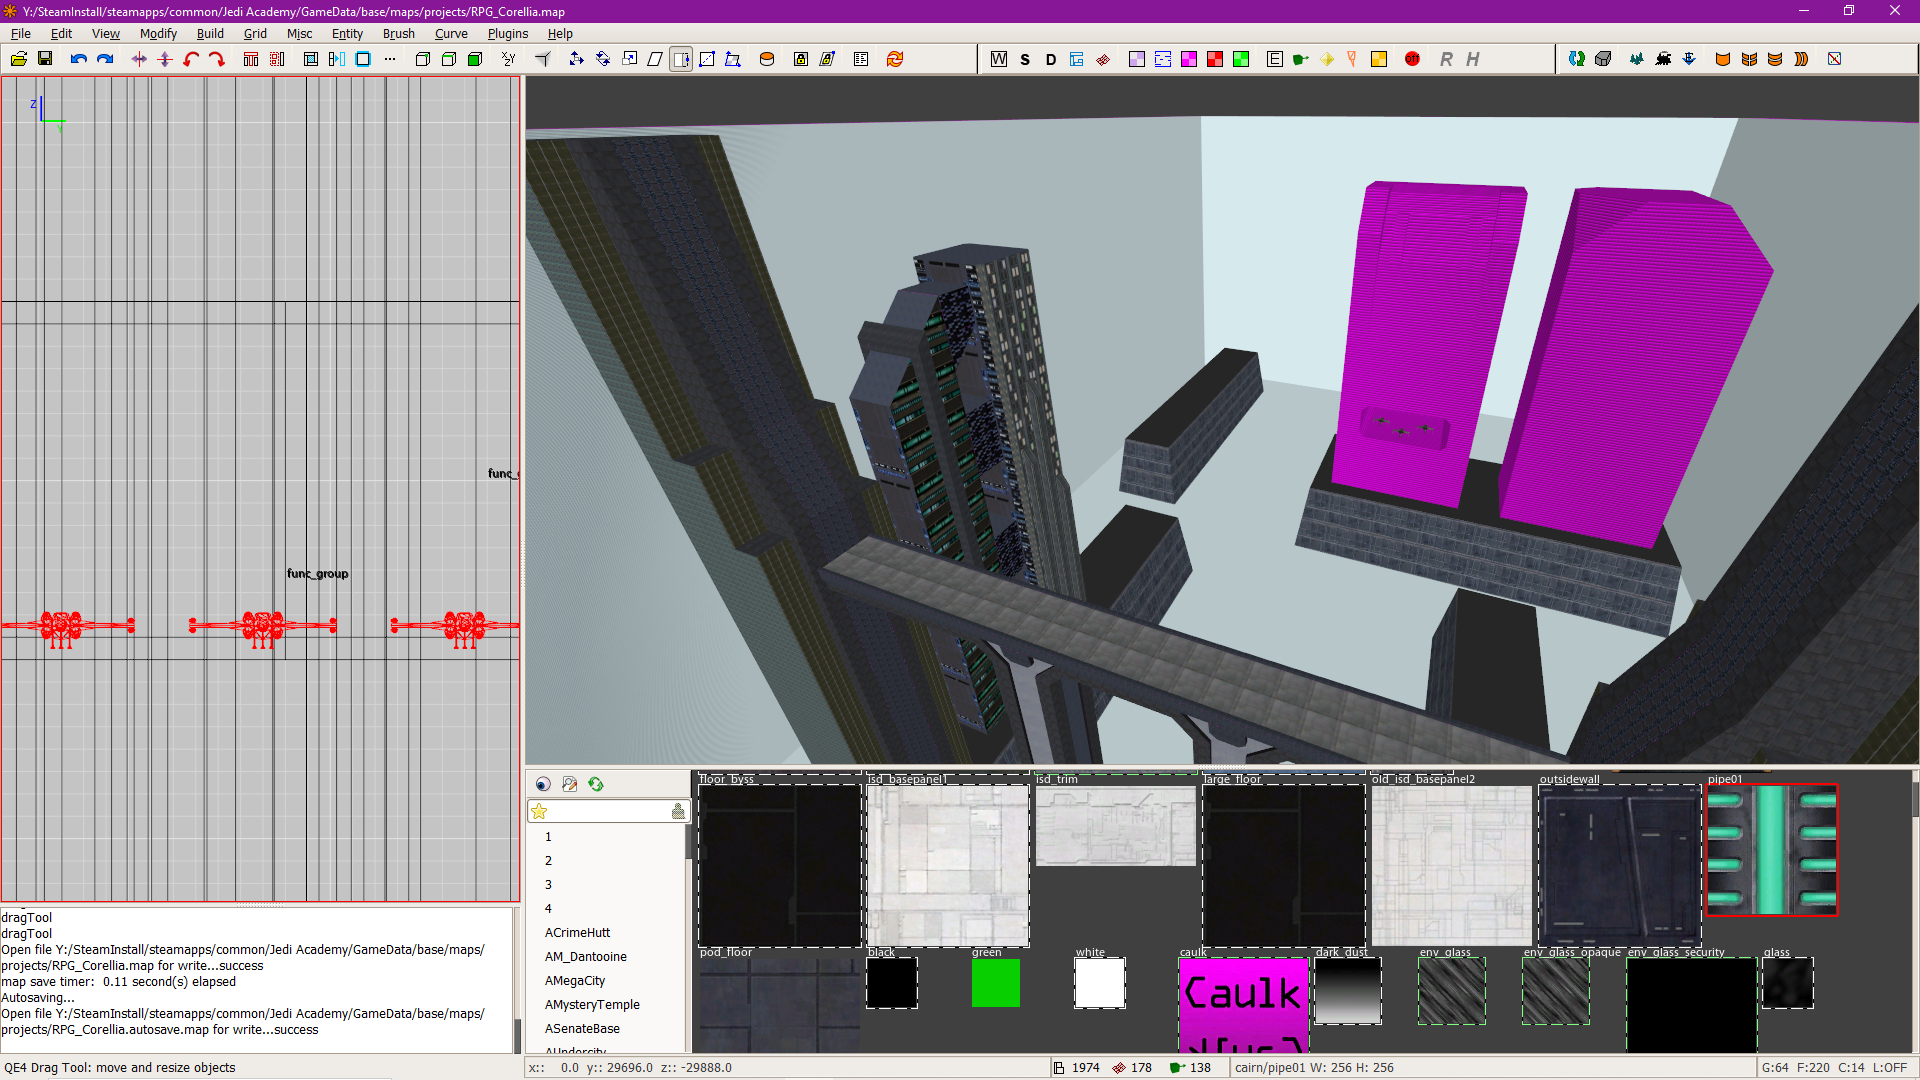Open the File menu
1920x1080 pixels.
[x=20, y=33]
